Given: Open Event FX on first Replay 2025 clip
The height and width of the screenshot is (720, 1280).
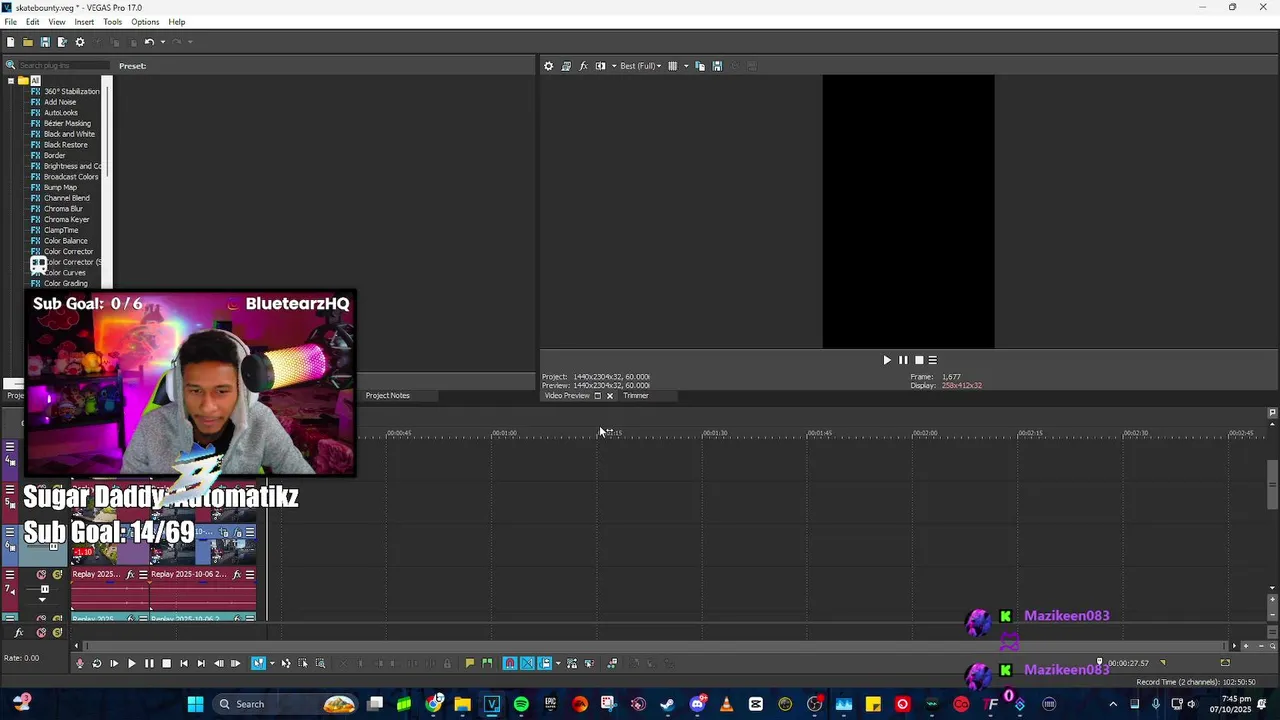Looking at the screenshot, I should coord(130,575).
